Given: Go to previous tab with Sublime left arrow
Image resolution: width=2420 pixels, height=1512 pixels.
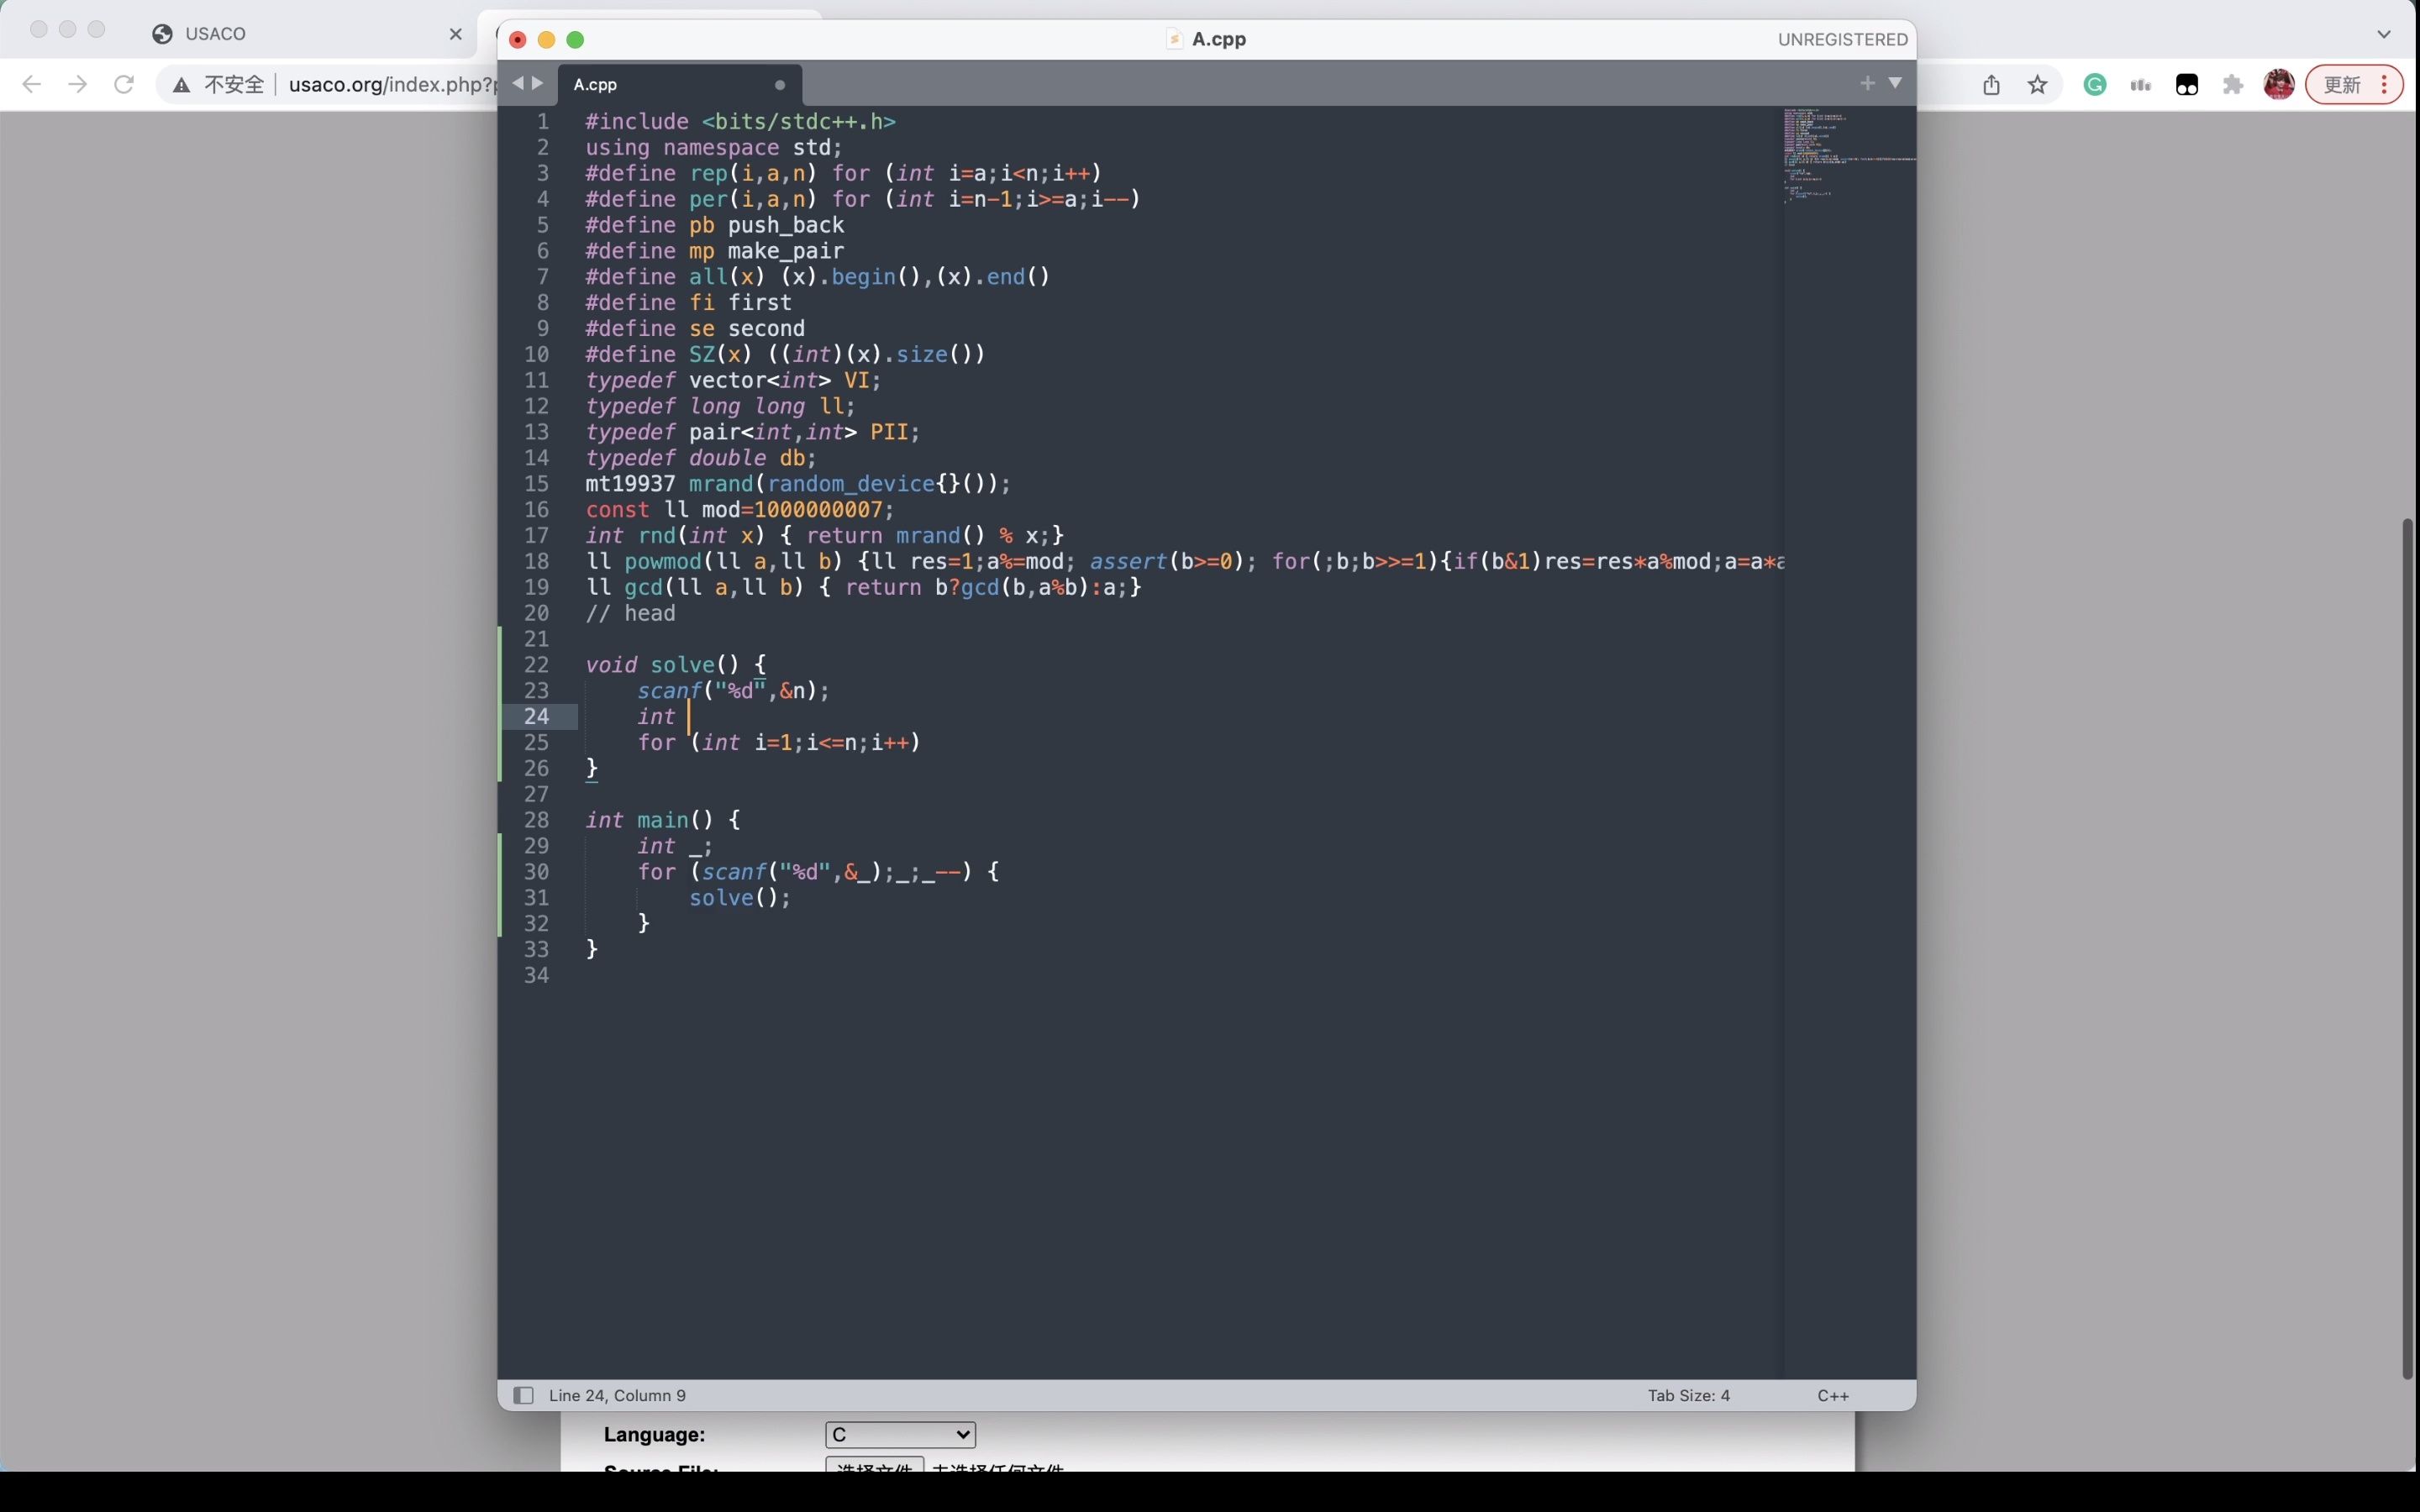Looking at the screenshot, I should (517, 83).
